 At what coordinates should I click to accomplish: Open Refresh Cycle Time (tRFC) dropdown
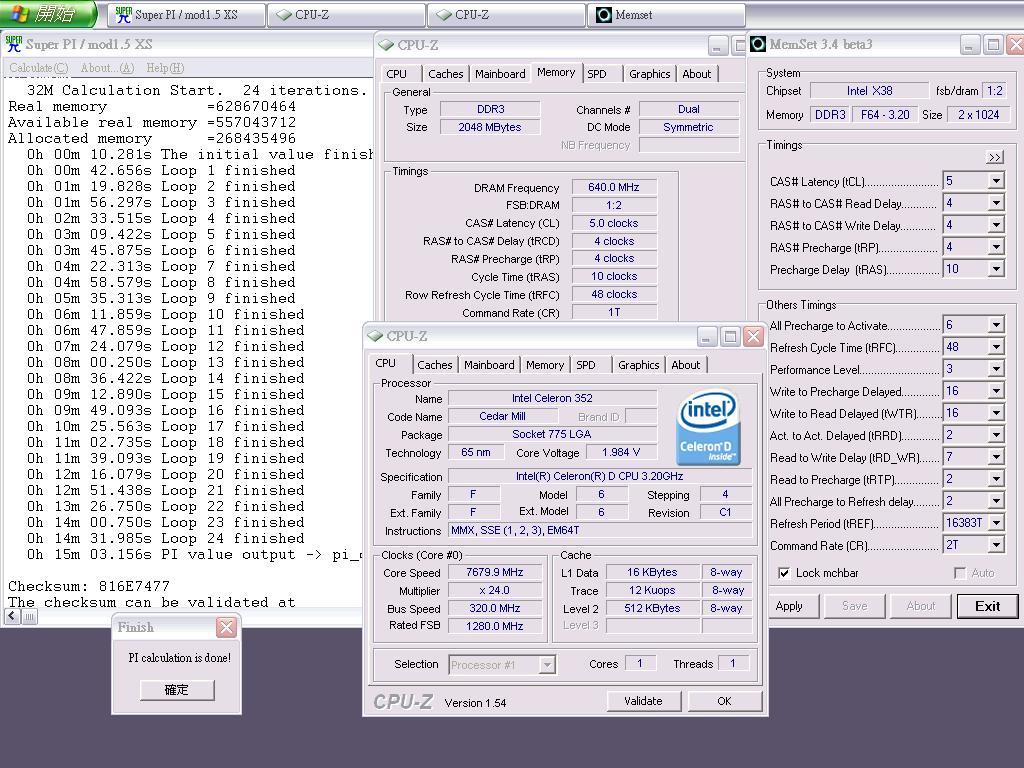tap(995, 347)
